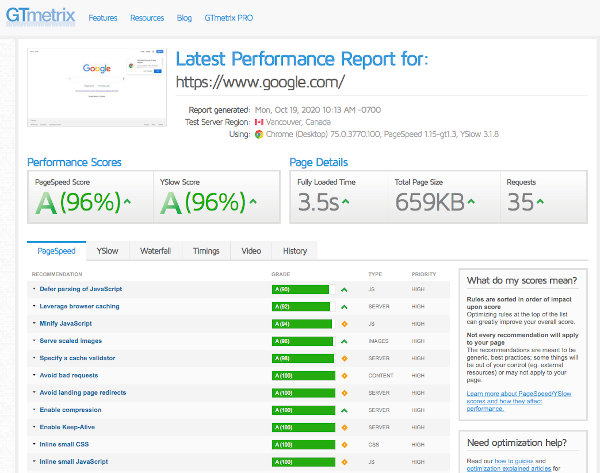
Task: Click the Google page screenshot thumbnail
Action: coord(97,87)
